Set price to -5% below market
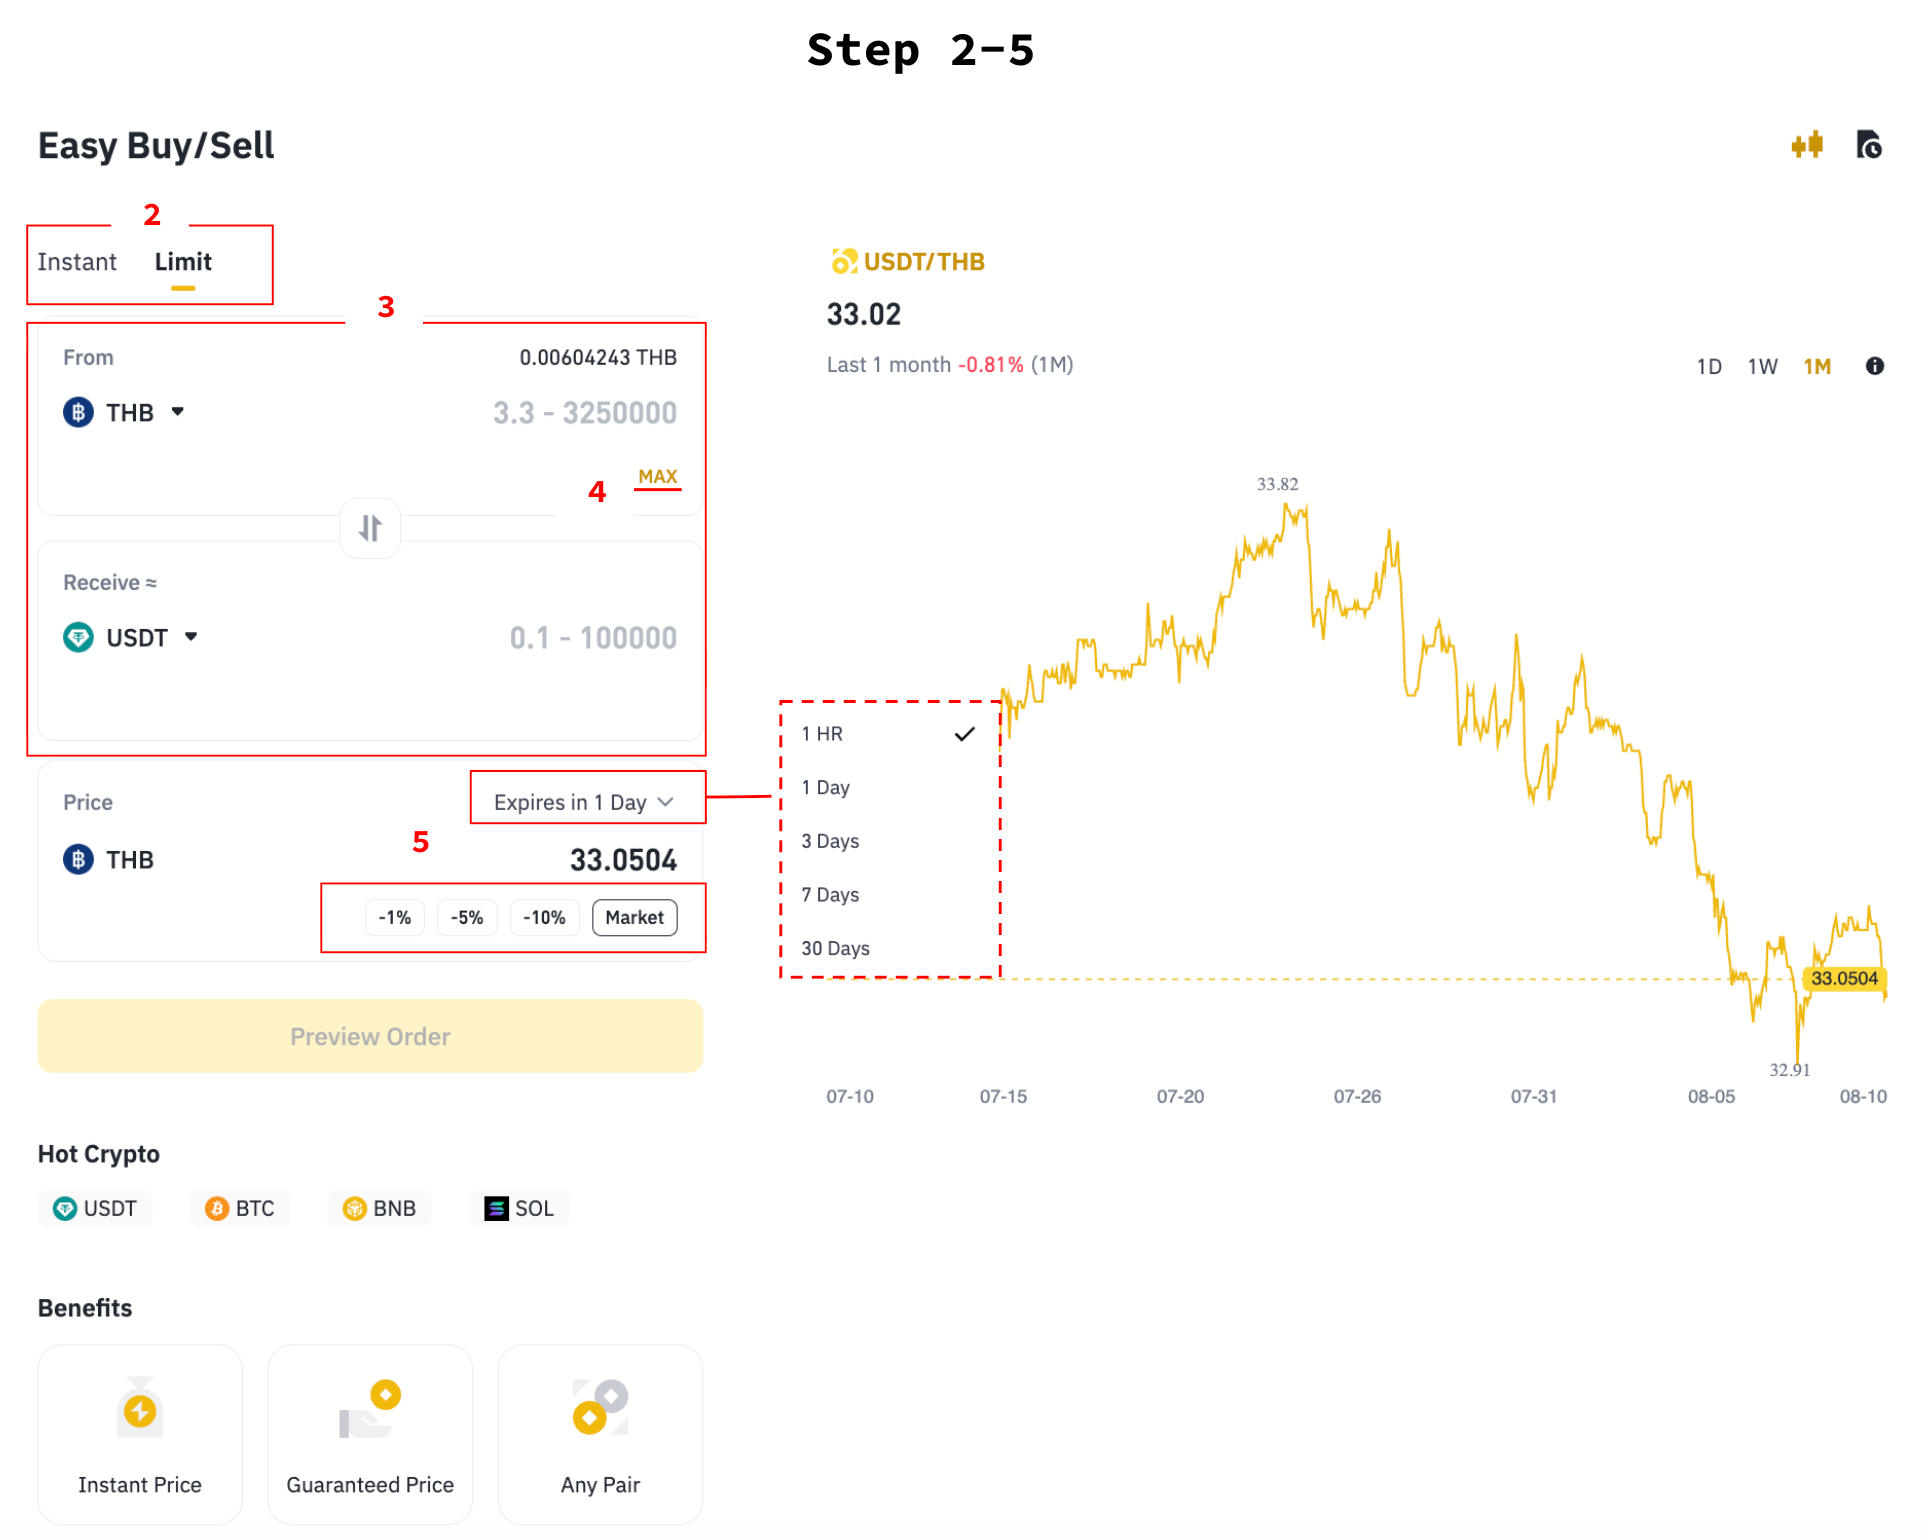 [467, 919]
